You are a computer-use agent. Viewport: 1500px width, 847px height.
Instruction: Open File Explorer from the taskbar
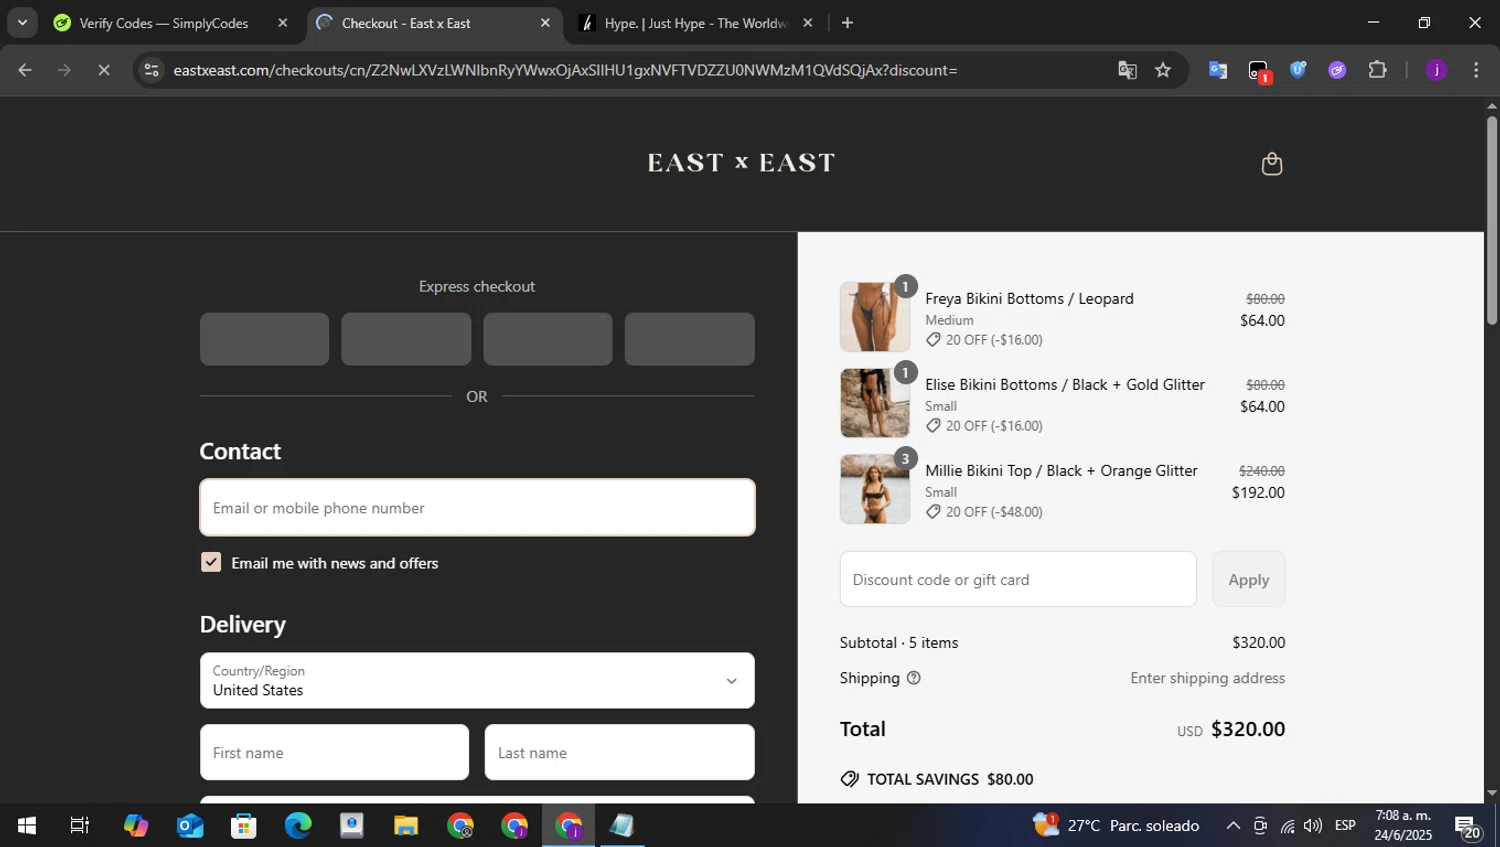(405, 826)
